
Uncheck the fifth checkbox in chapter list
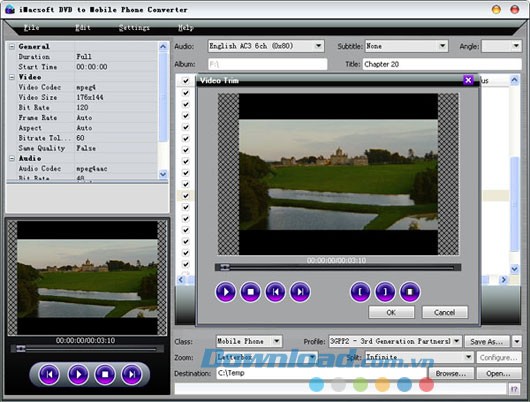click(x=186, y=127)
